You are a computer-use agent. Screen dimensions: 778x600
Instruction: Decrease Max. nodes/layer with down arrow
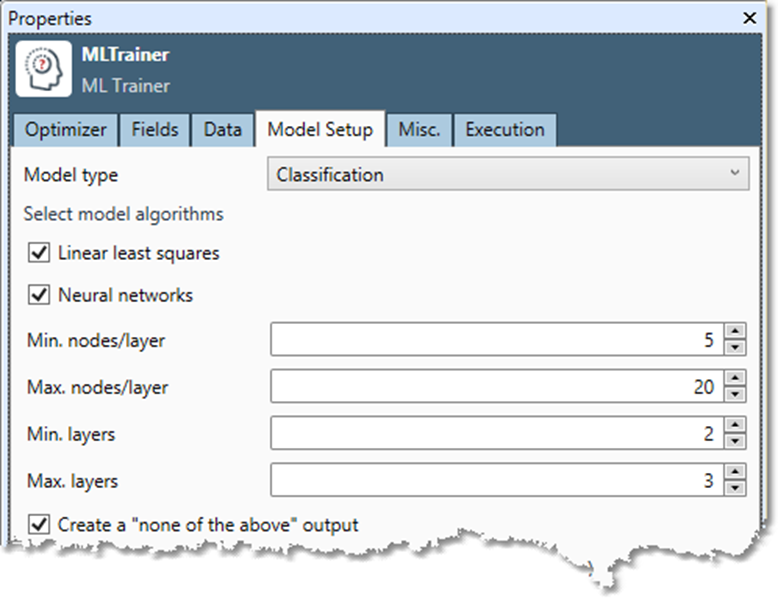click(735, 394)
